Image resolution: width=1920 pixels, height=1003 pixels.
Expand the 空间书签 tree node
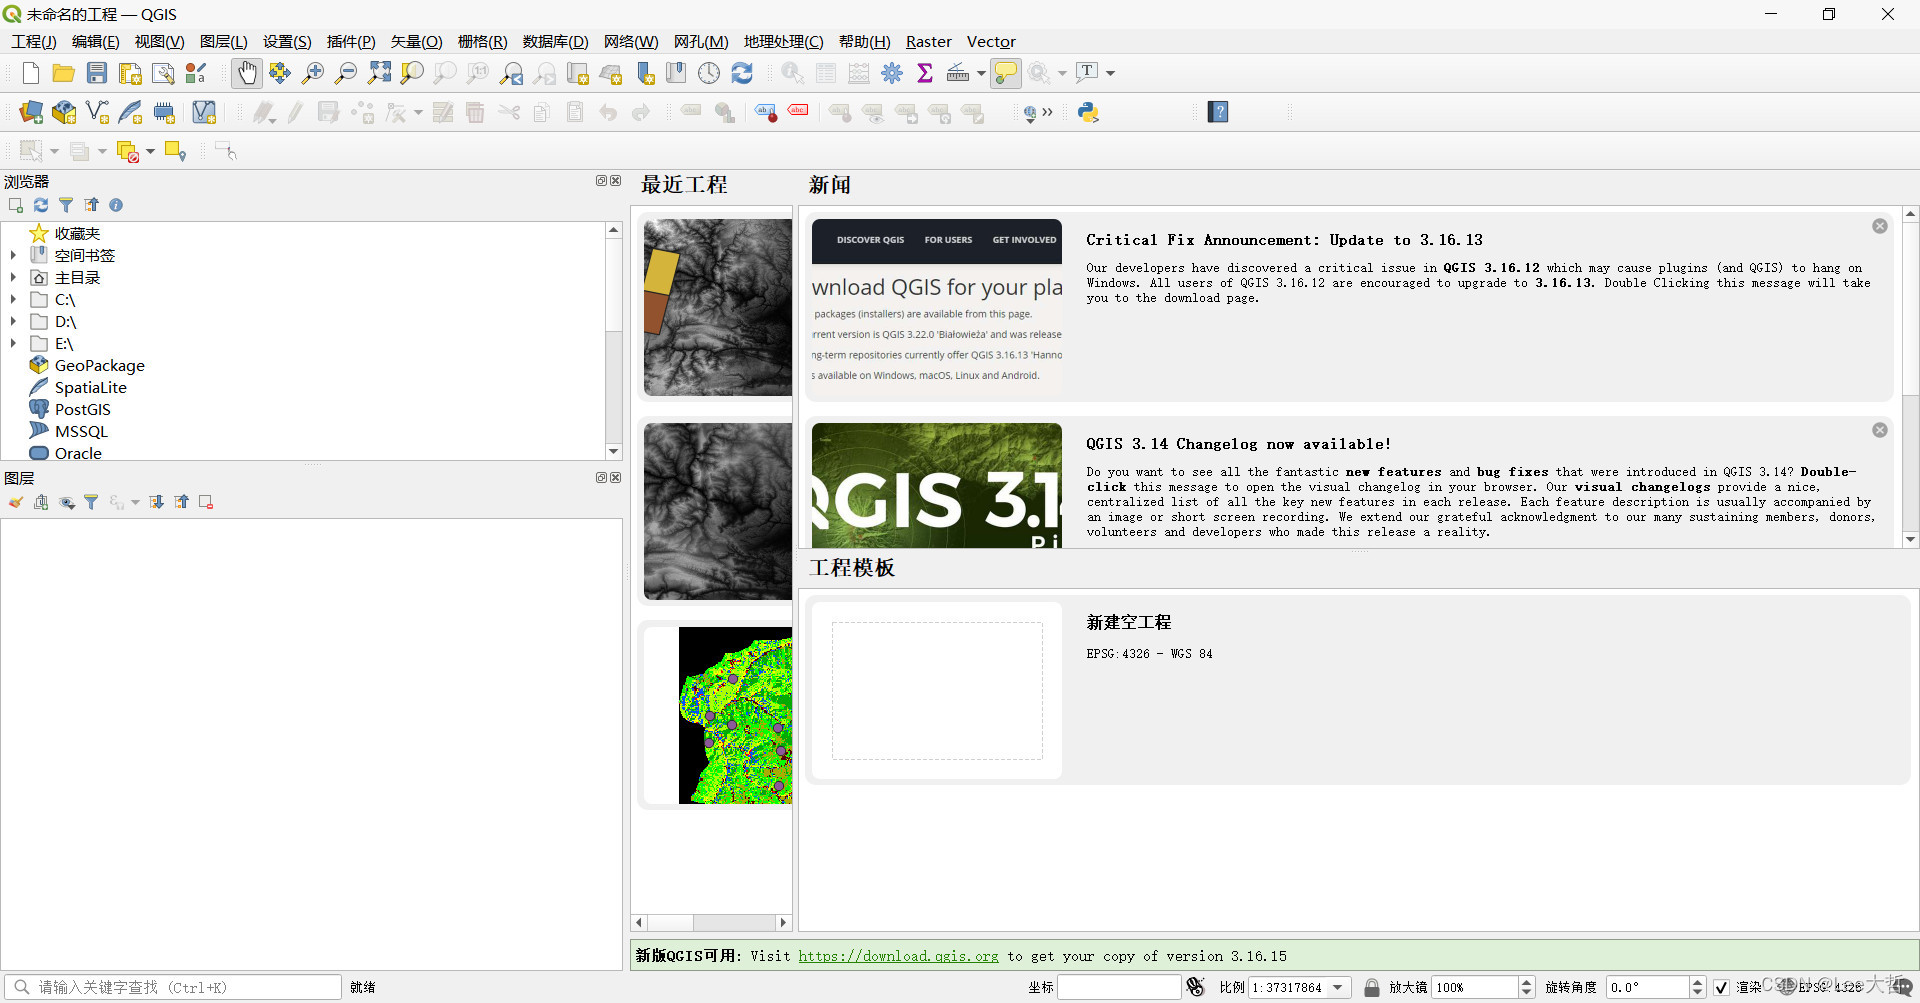coord(13,256)
